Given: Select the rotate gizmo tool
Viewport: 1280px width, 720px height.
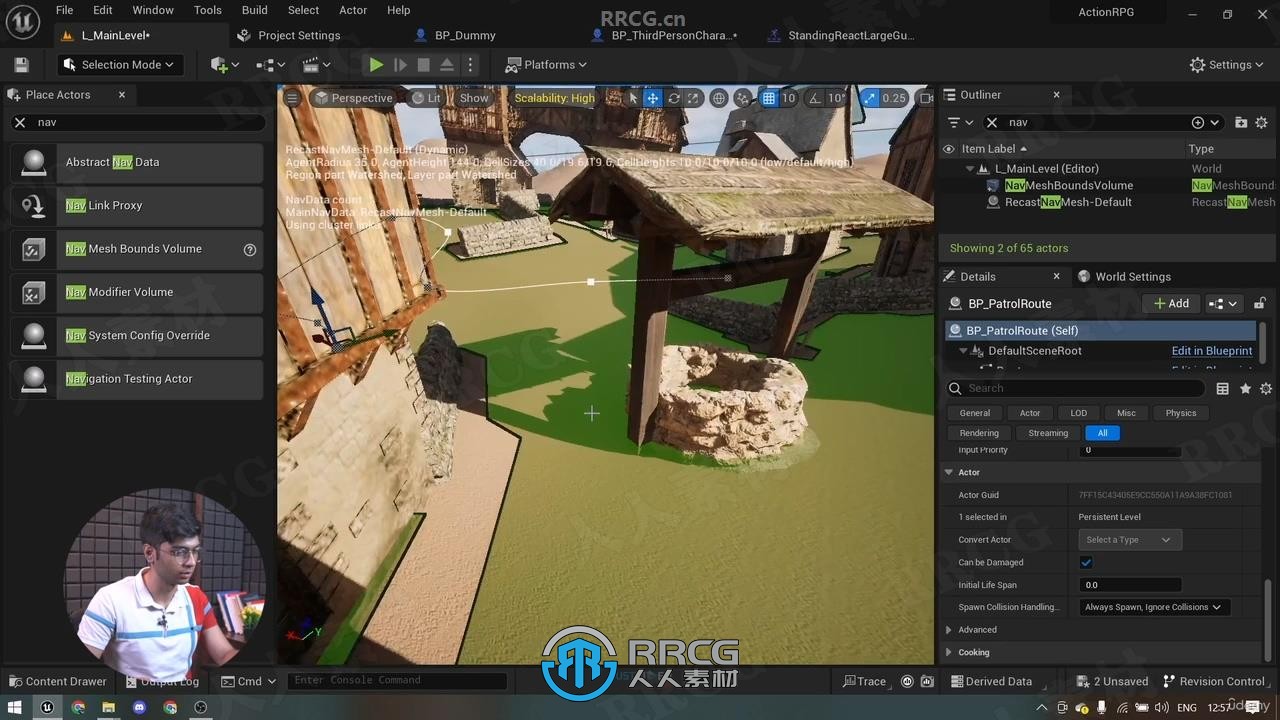Looking at the screenshot, I should tap(673, 98).
